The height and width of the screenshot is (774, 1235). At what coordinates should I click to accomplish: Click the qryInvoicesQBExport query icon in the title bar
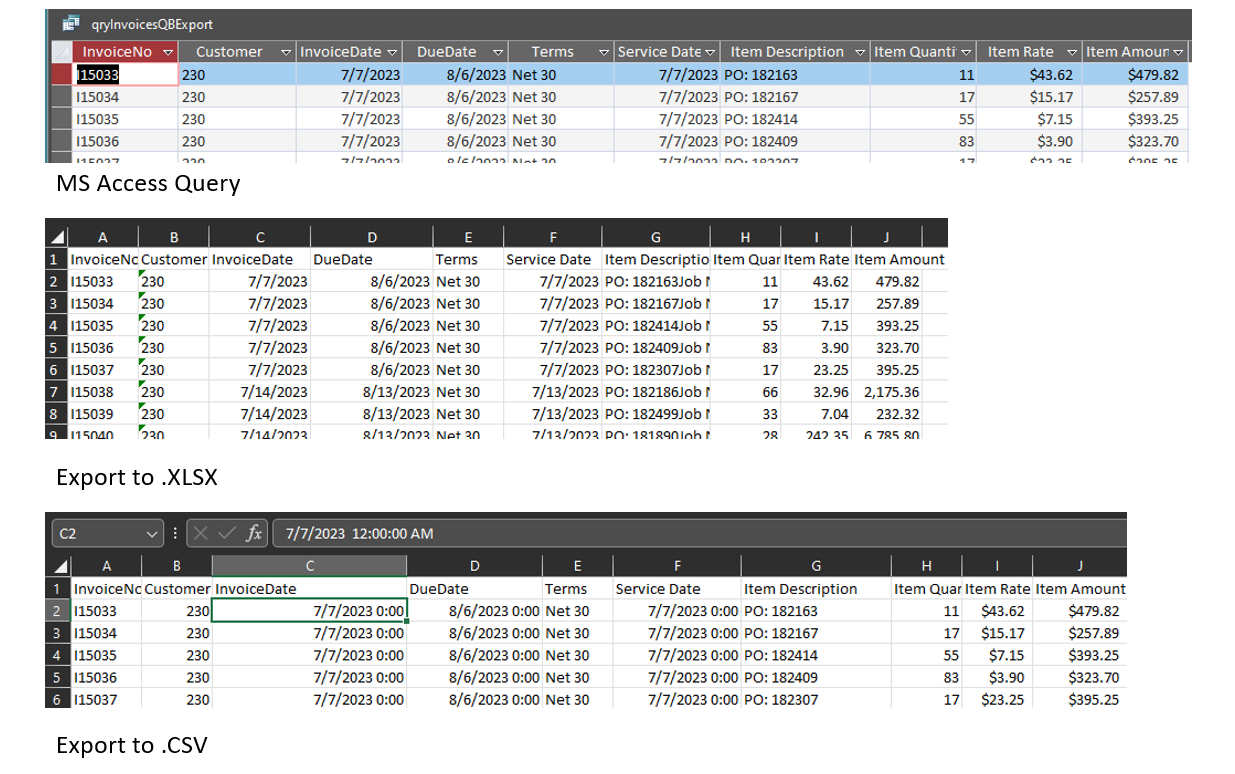tap(71, 23)
